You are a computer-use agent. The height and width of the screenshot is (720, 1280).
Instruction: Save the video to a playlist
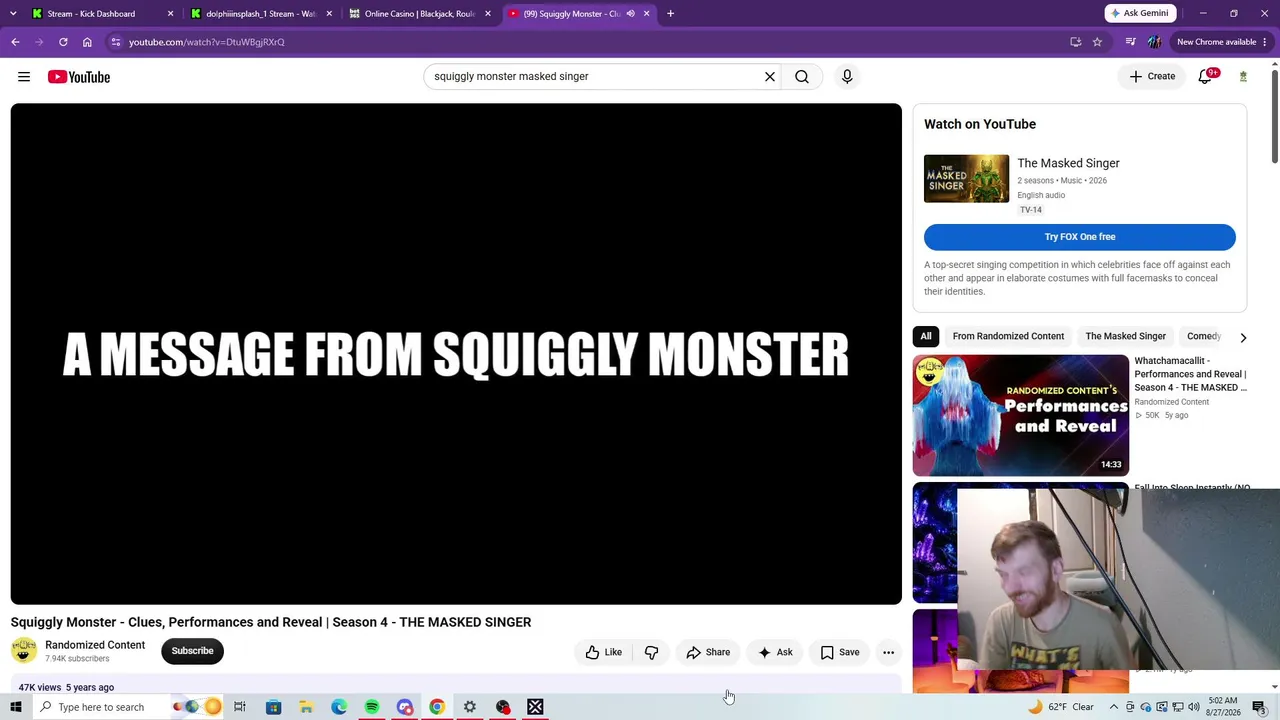[x=840, y=652]
